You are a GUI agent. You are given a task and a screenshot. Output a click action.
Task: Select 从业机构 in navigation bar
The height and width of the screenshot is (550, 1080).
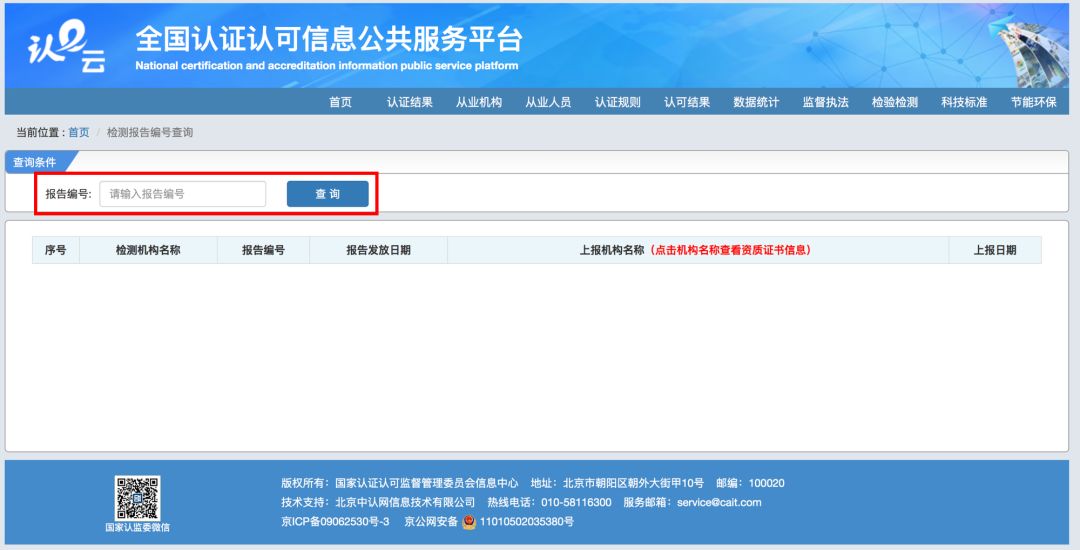click(479, 102)
